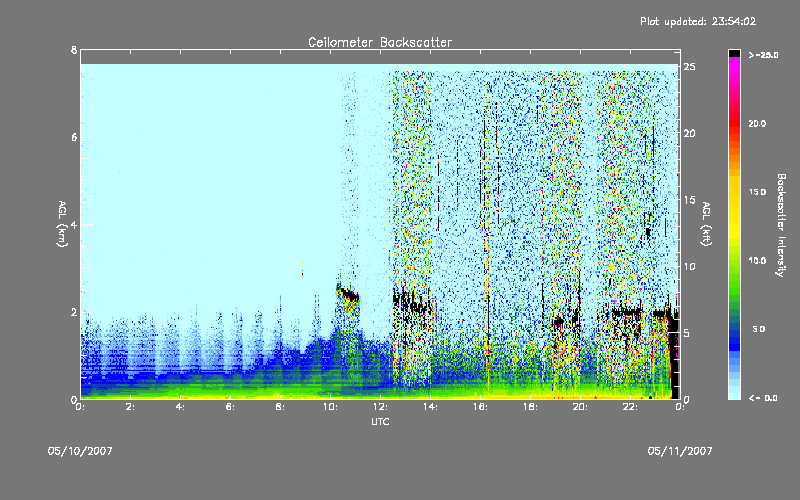
Task: Click the 2 tick on km axis
Action: [x=74, y=312]
